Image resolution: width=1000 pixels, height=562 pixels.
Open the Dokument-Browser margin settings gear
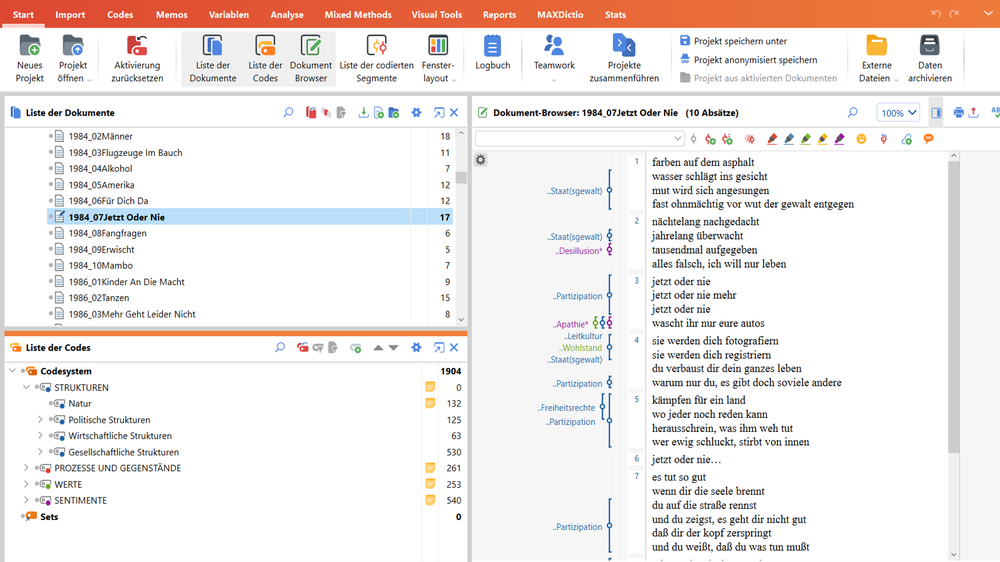(481, 159)
